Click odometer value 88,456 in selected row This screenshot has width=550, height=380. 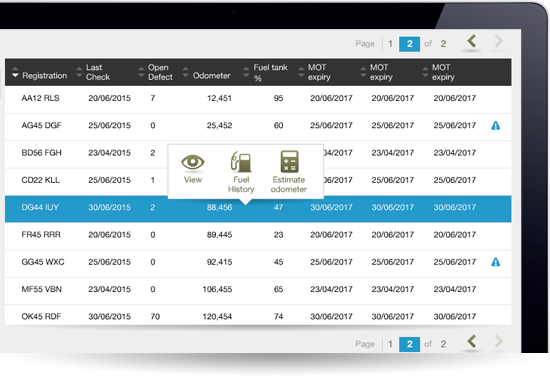click(219, 207)
